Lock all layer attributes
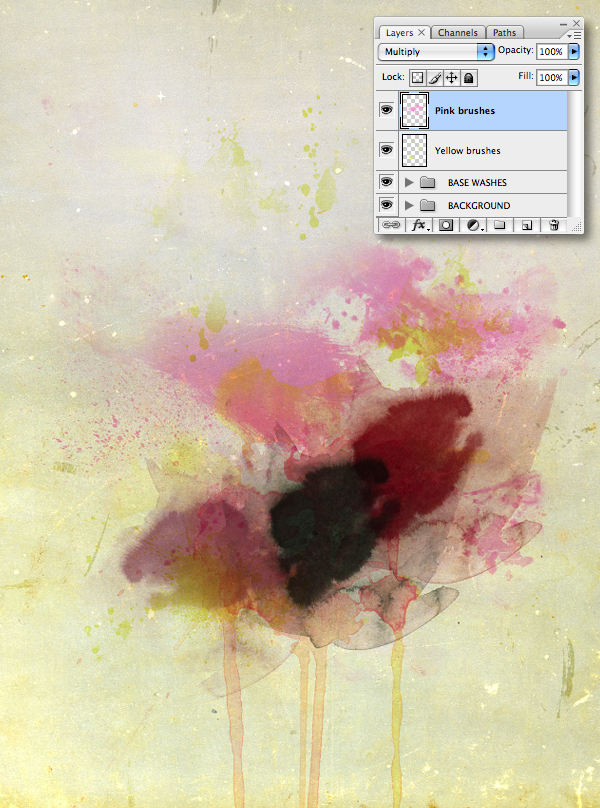Viewport: 600px width, 808px height. point(469,78)
